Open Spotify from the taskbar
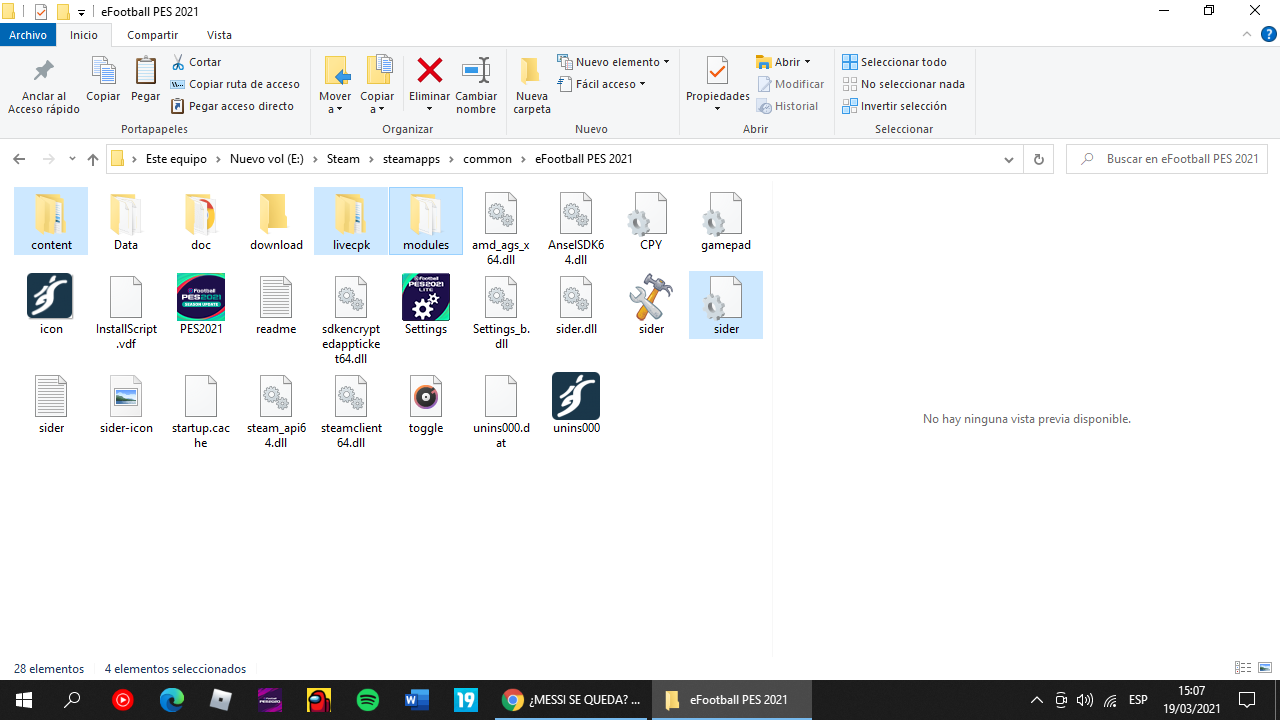Image resolution: width=1280 pixels, height=720 pixels. [368, 700]
